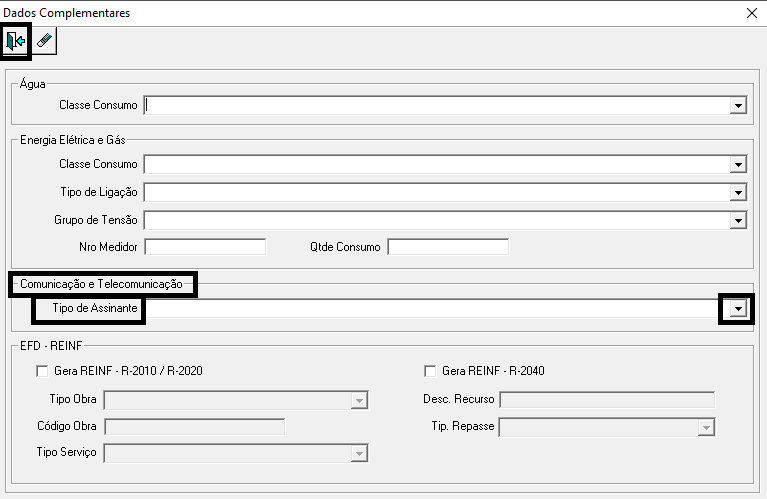Click the Código Obra input field
Screen dimensions: 767x499
195,427
